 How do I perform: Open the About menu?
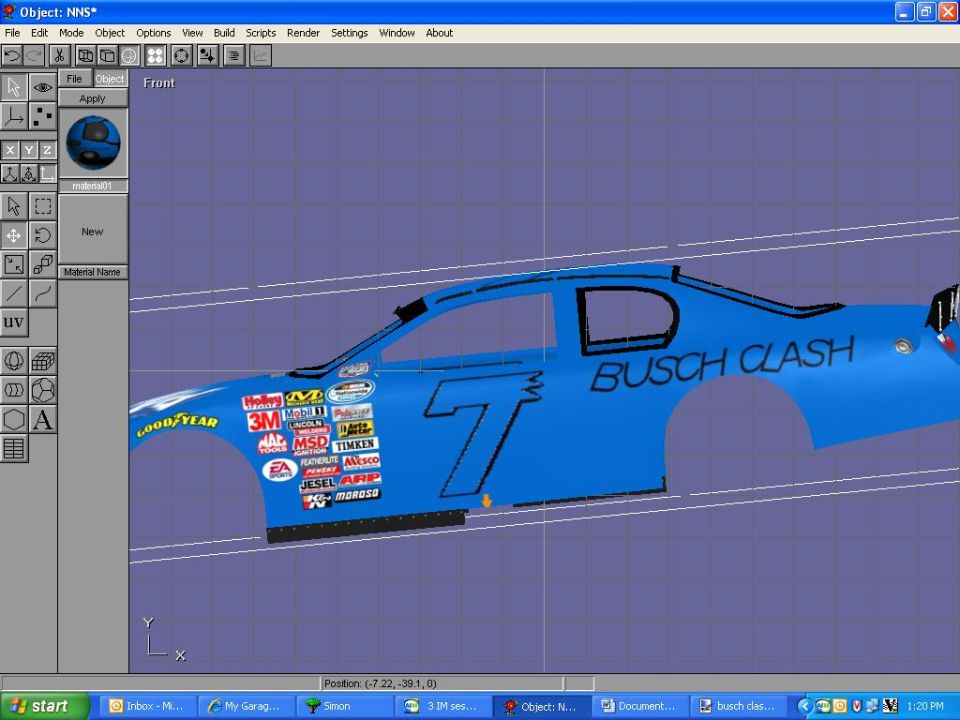439,33
